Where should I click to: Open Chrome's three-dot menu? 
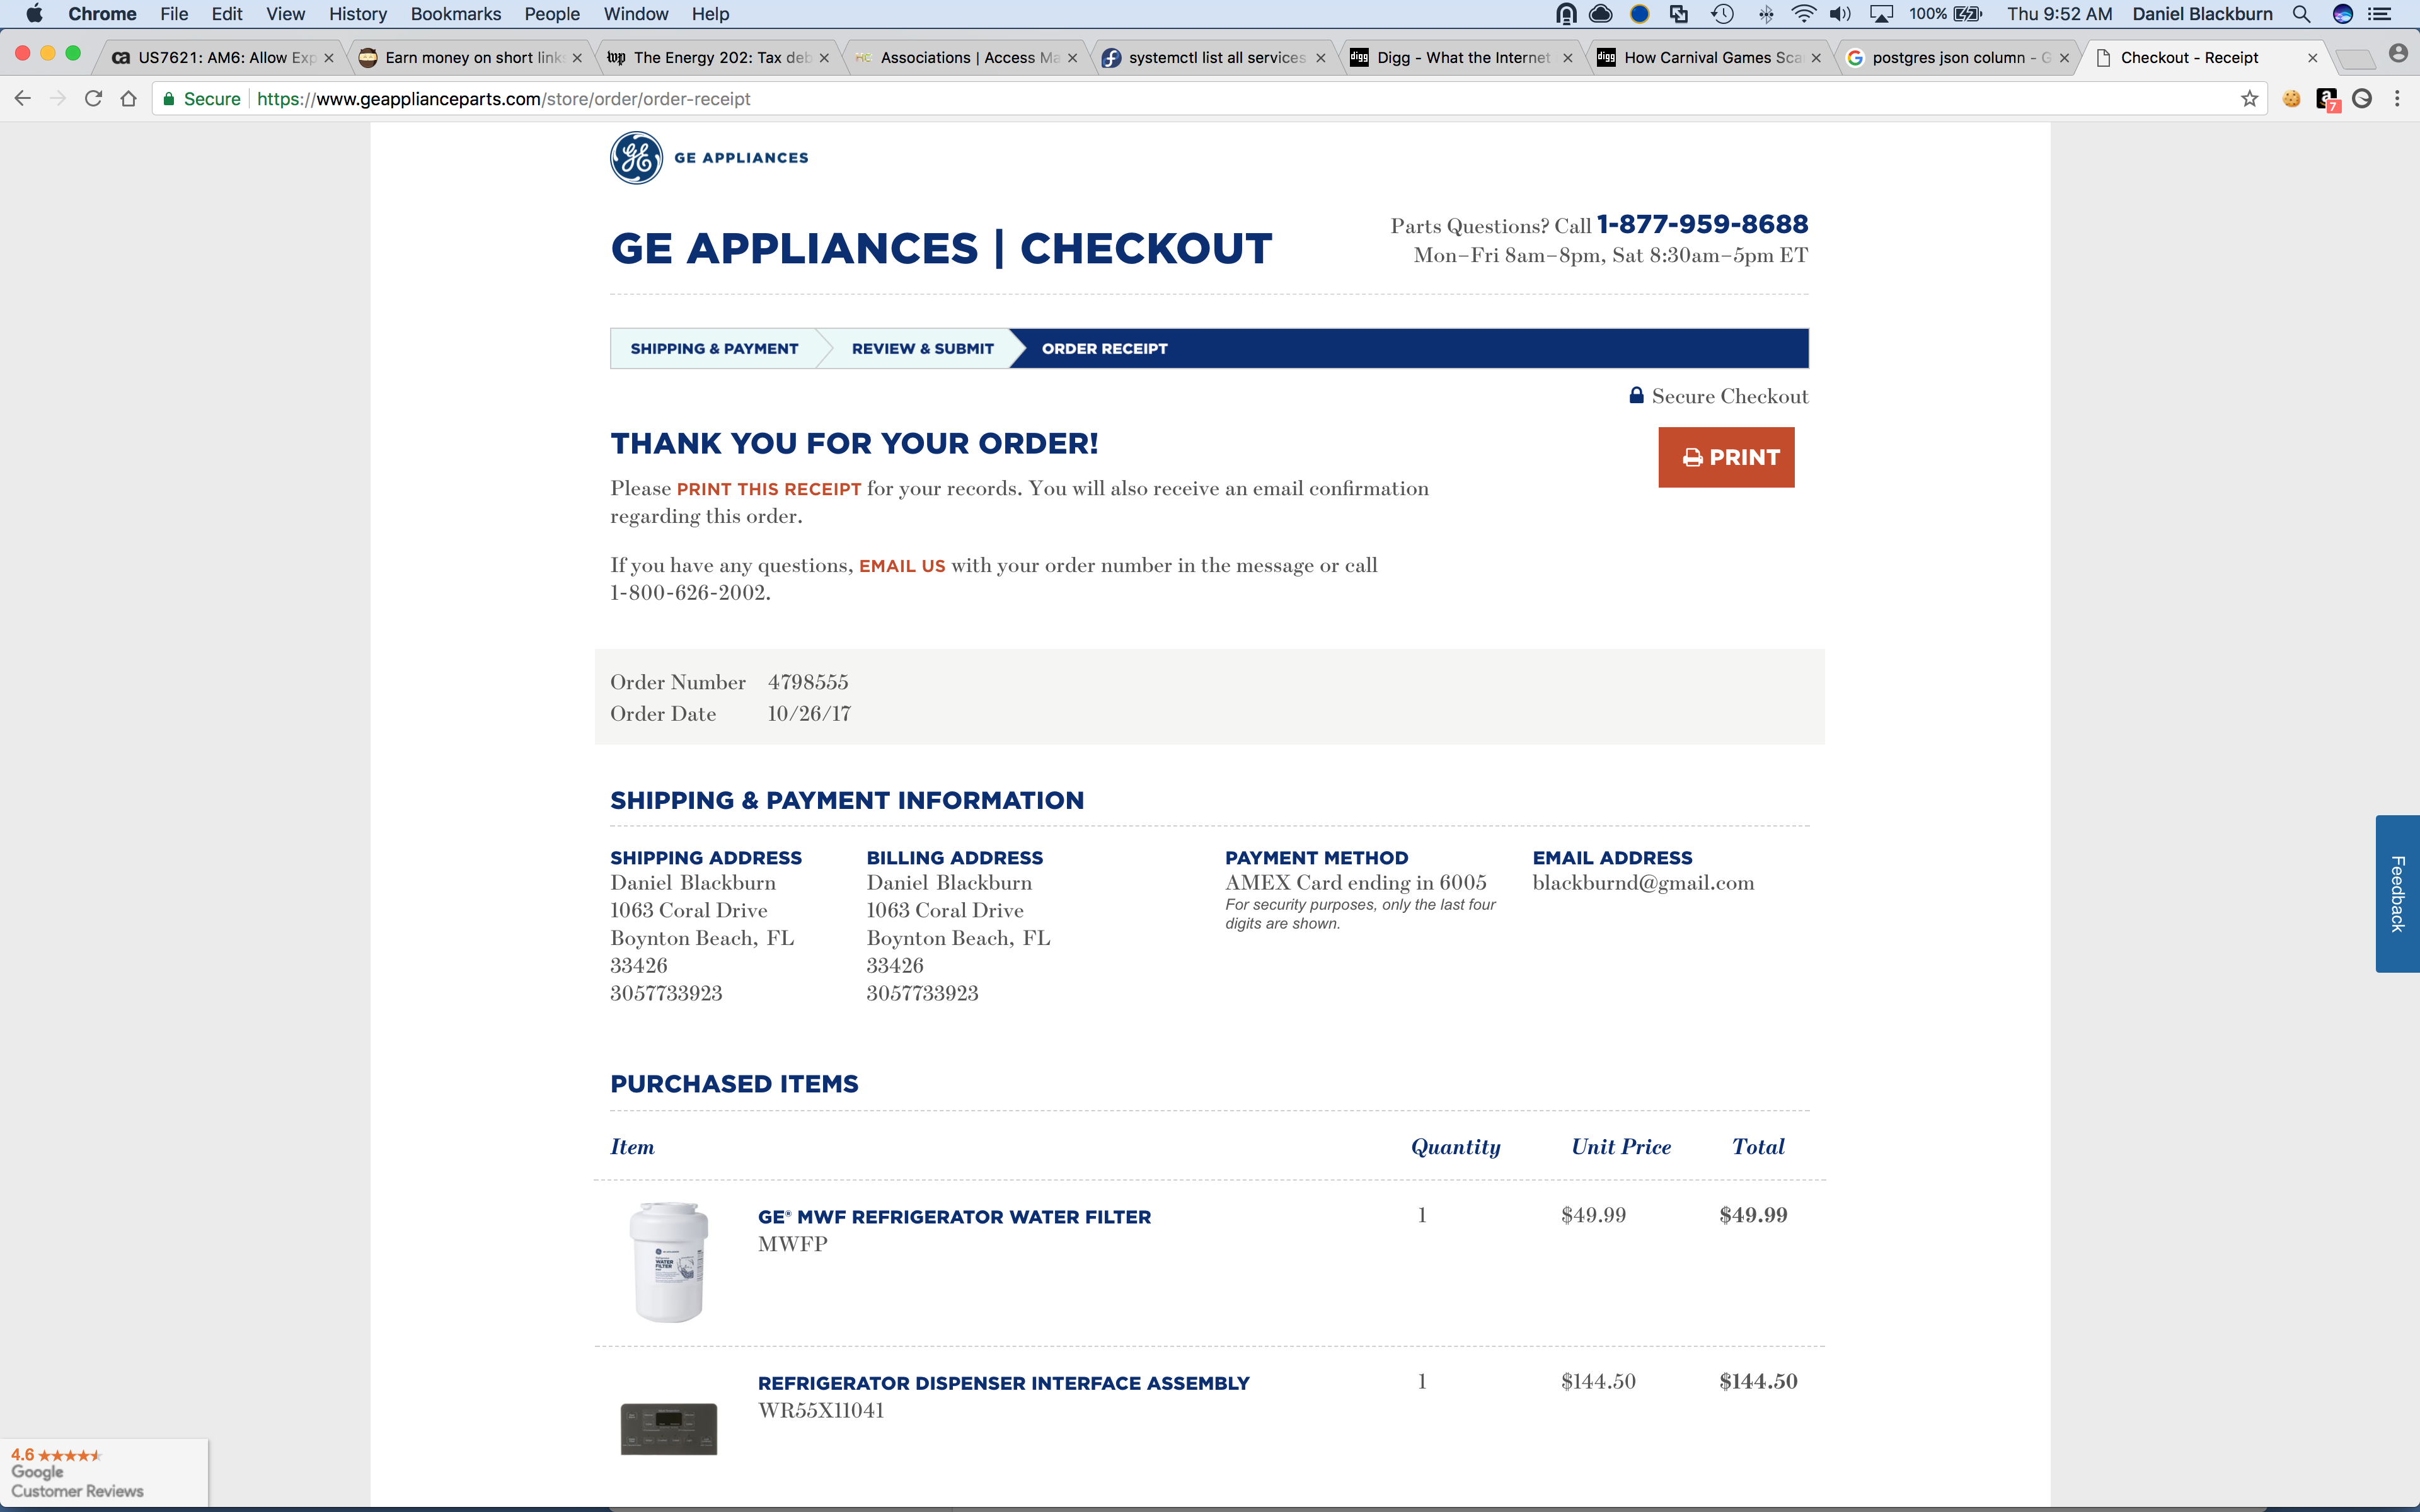[2397, 99]
